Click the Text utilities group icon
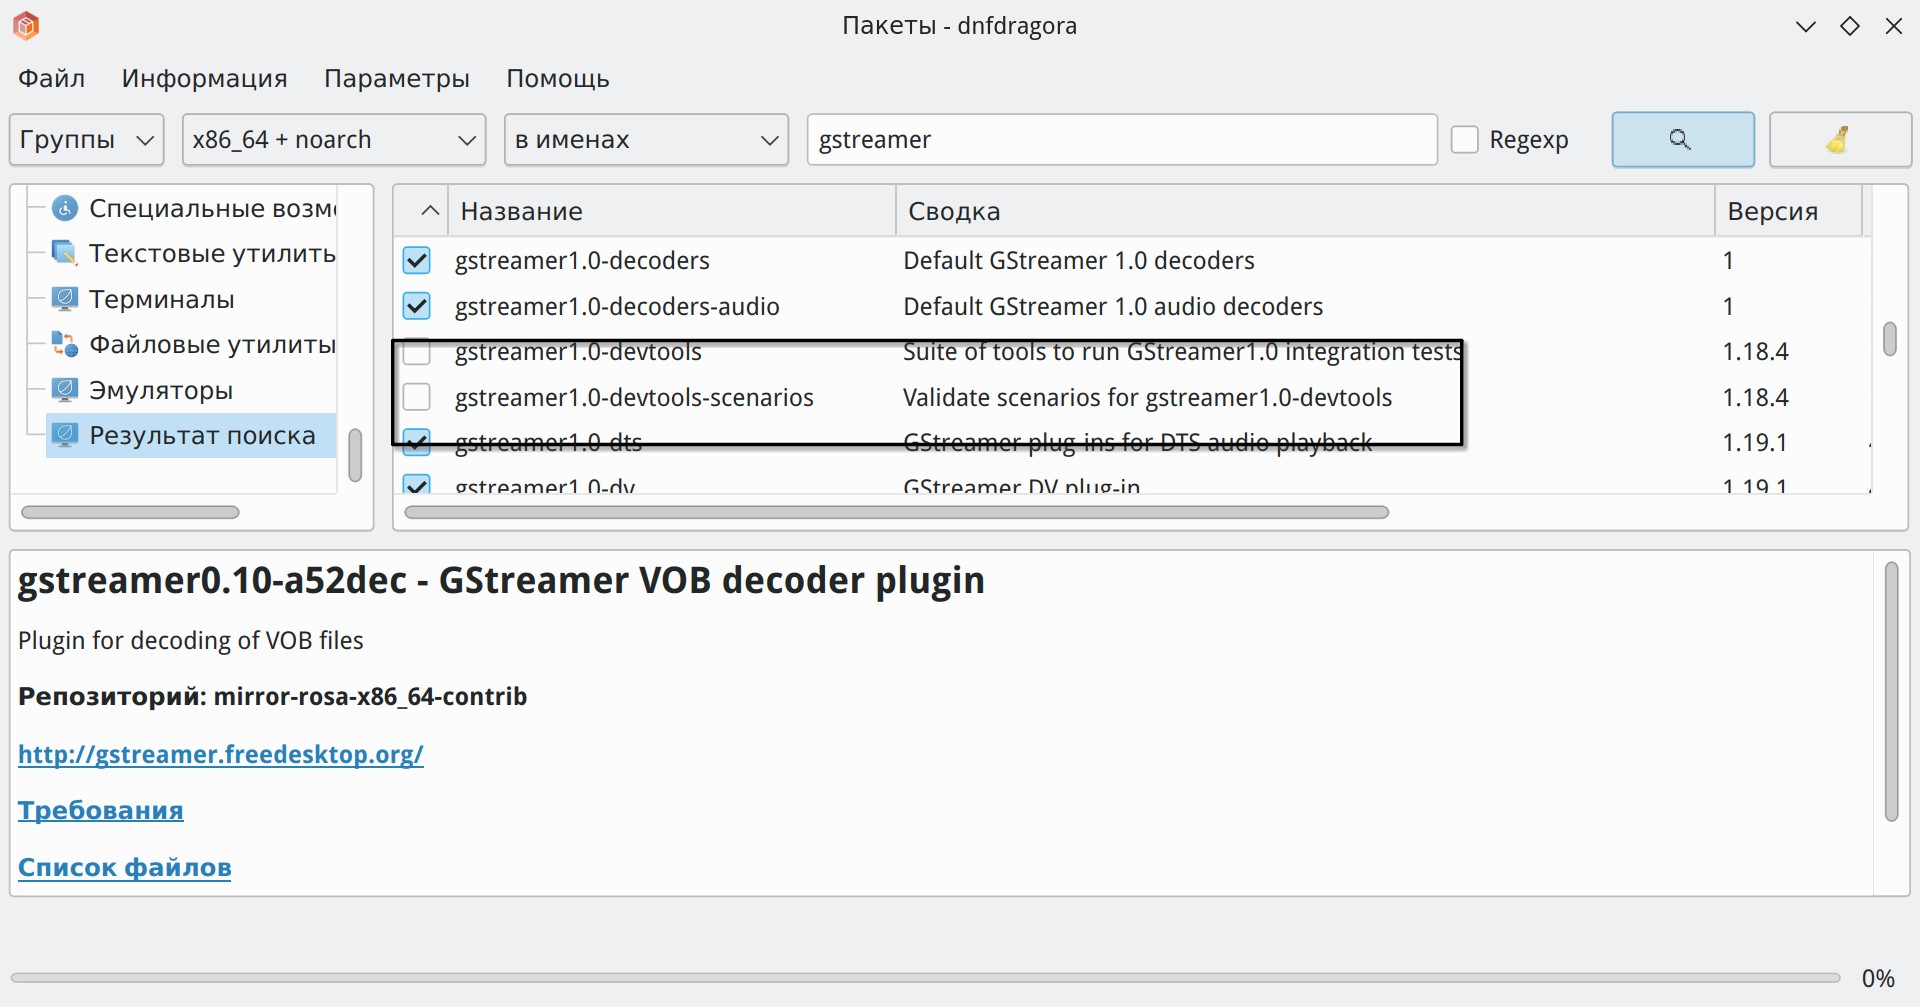 pos(65,253)
